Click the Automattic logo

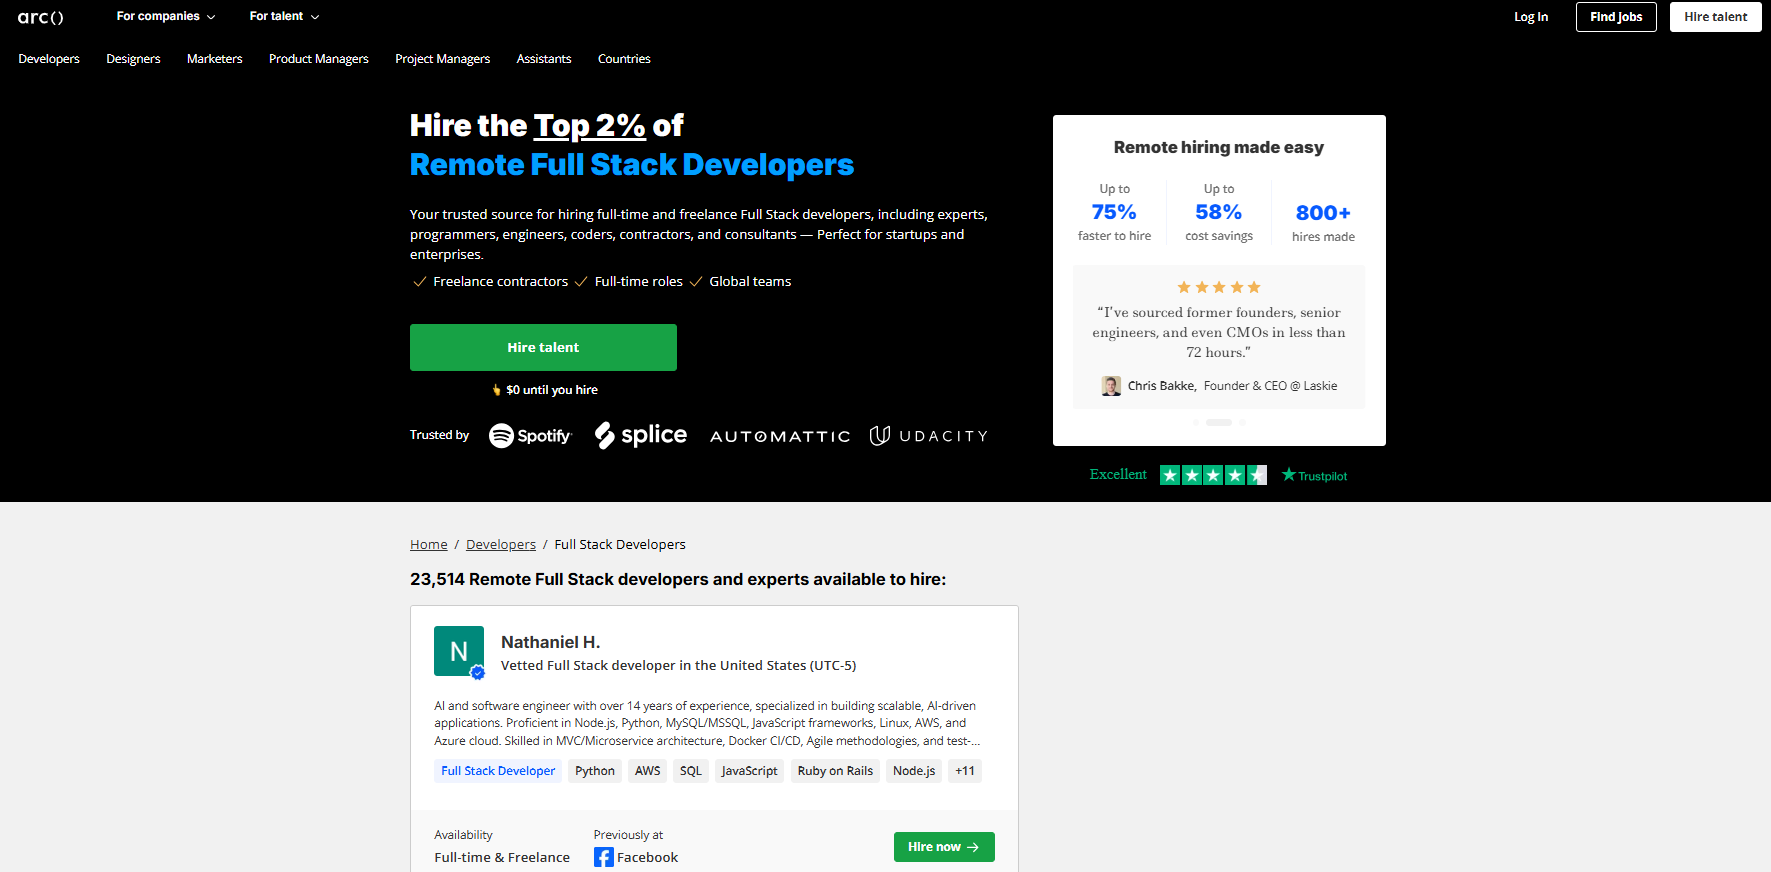coord(780,436)
